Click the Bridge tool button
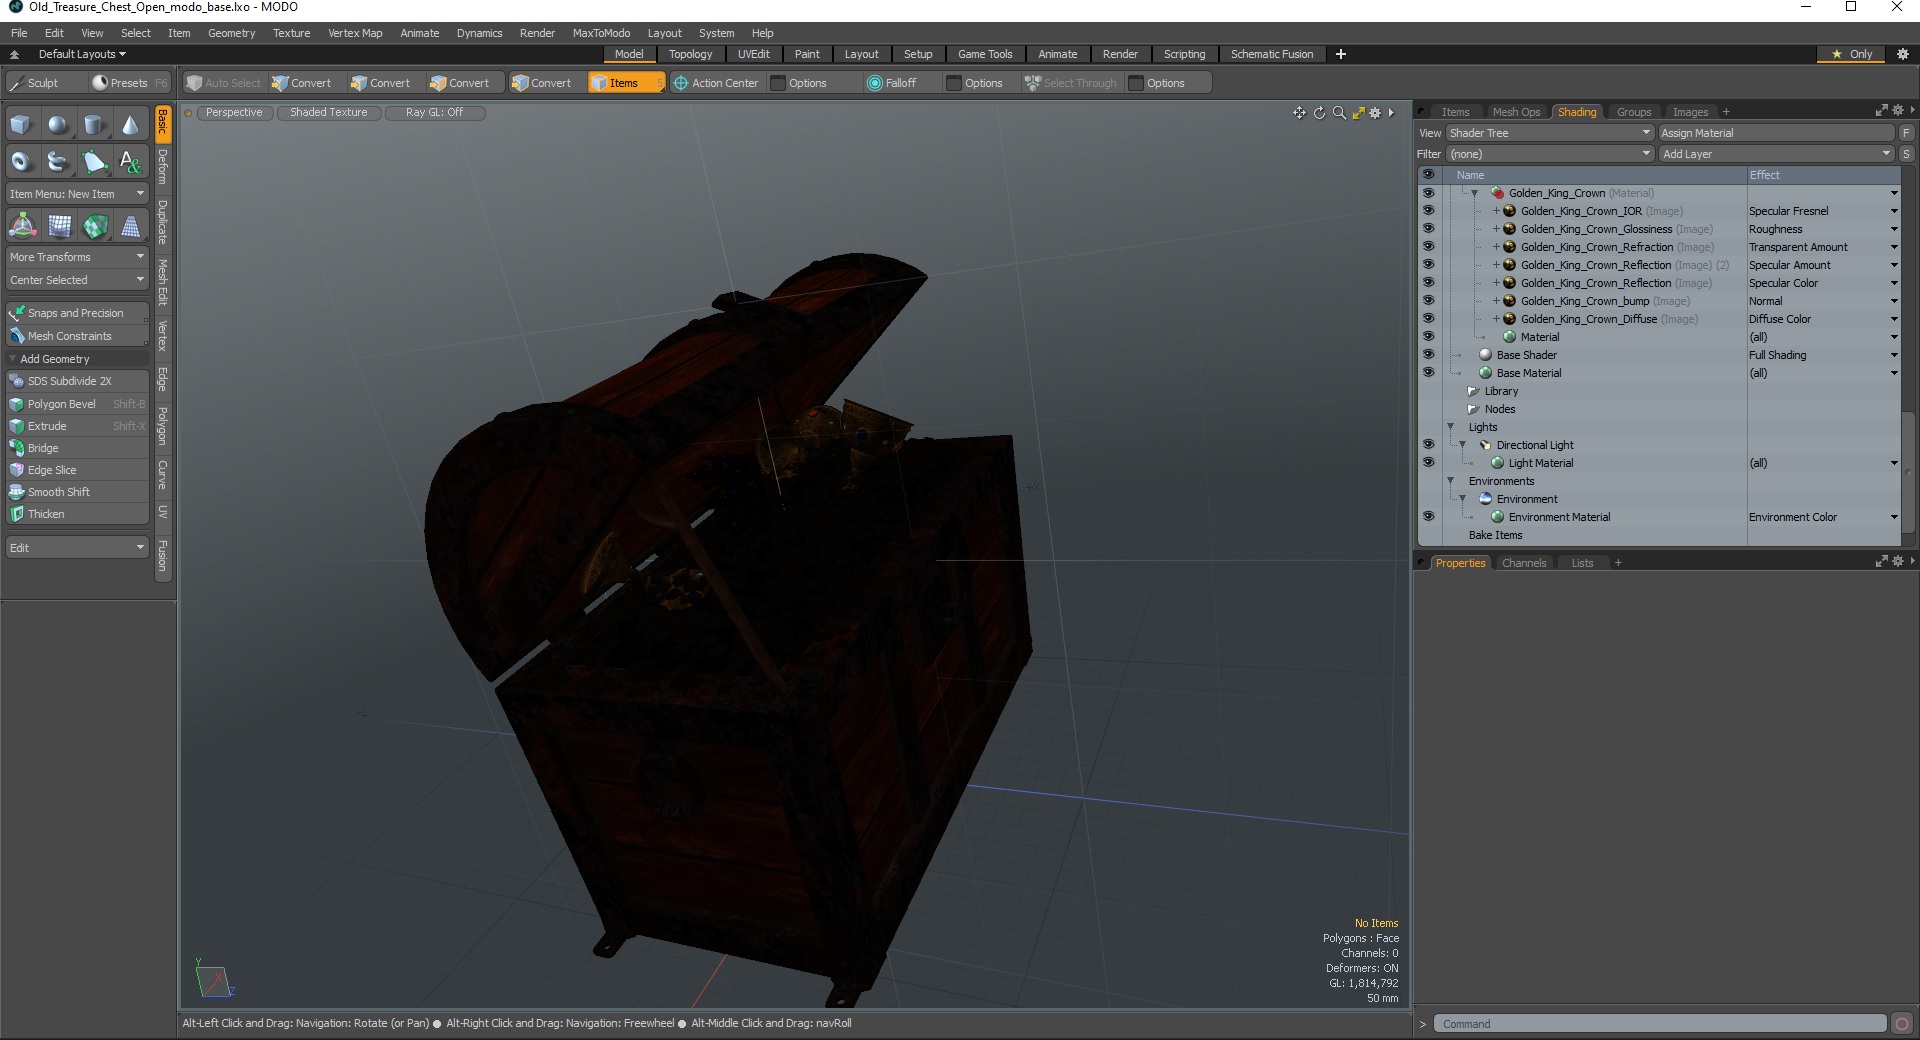The width and height of the screenshot is (1920, 1040). coord(77,448)
